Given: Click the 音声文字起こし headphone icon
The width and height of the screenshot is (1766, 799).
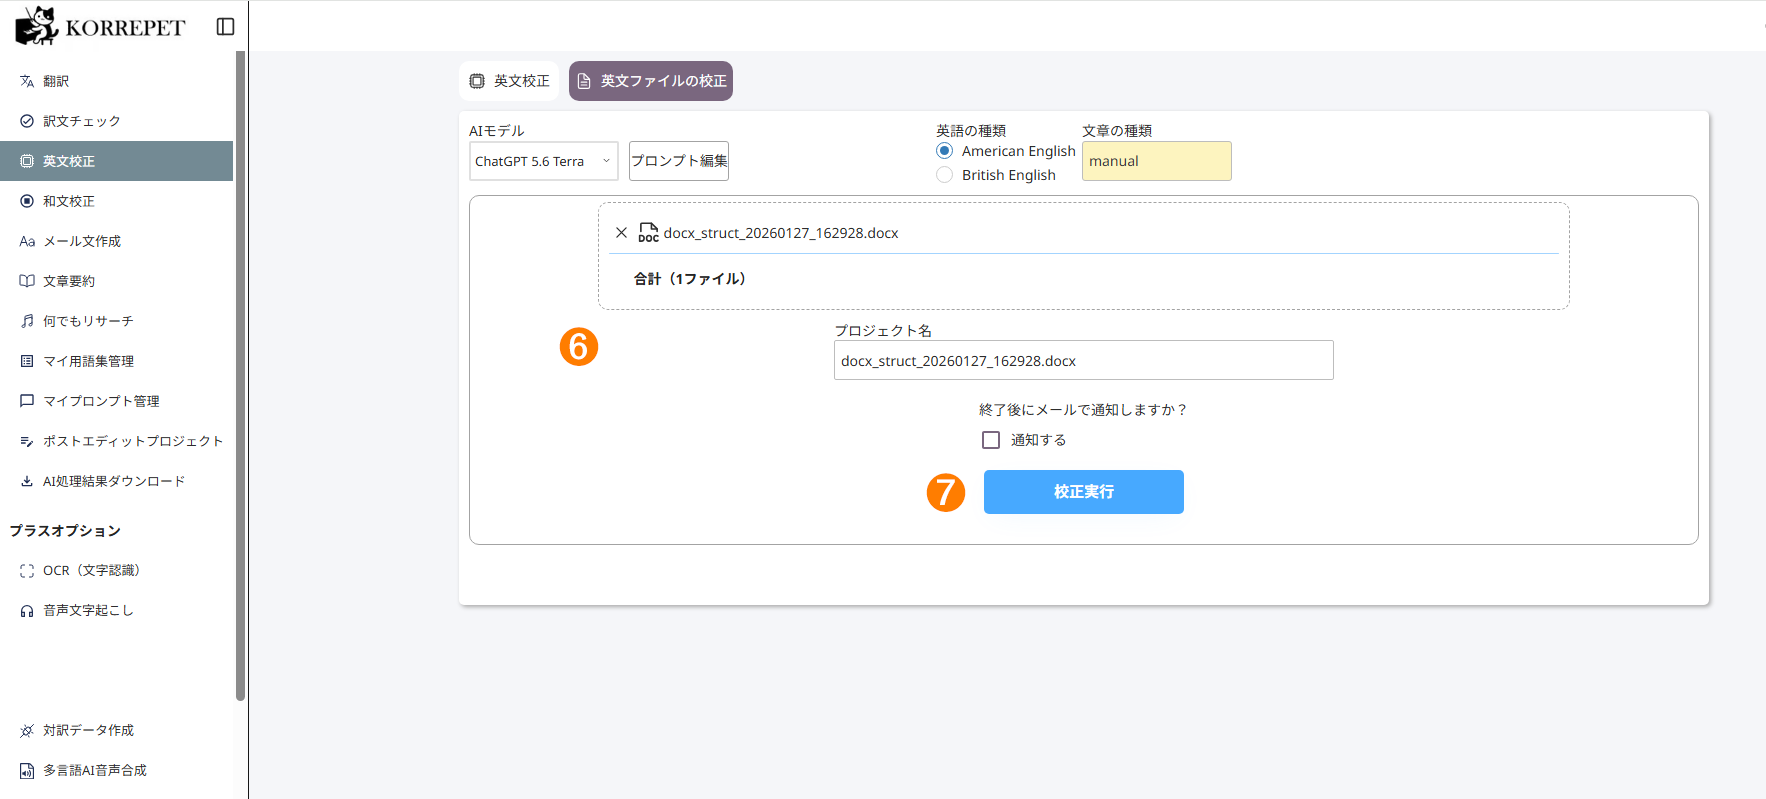Looking at the screenshot, I should click(27, 611).
